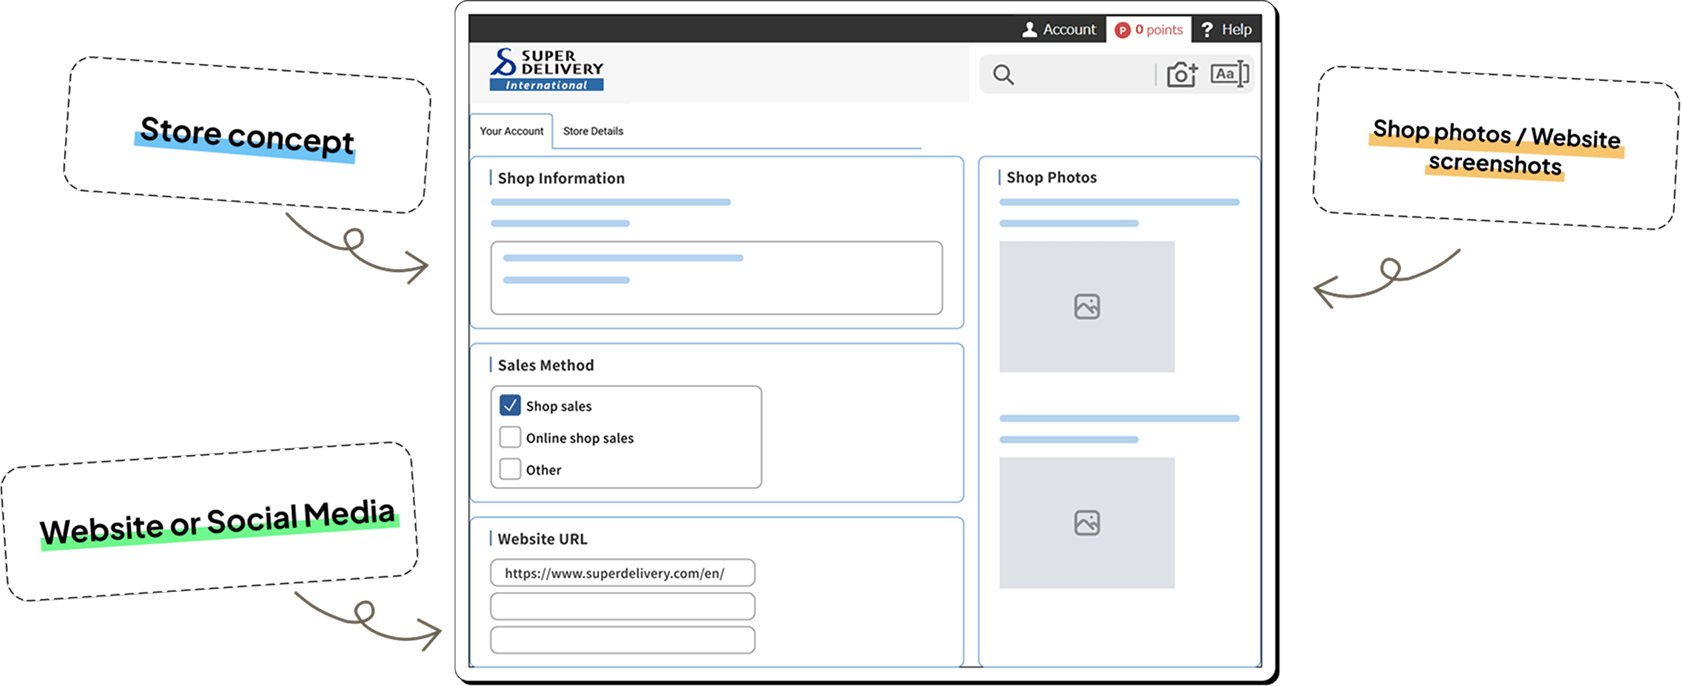
Task: Click the Website URL heading
Action: tap(543, 539)
